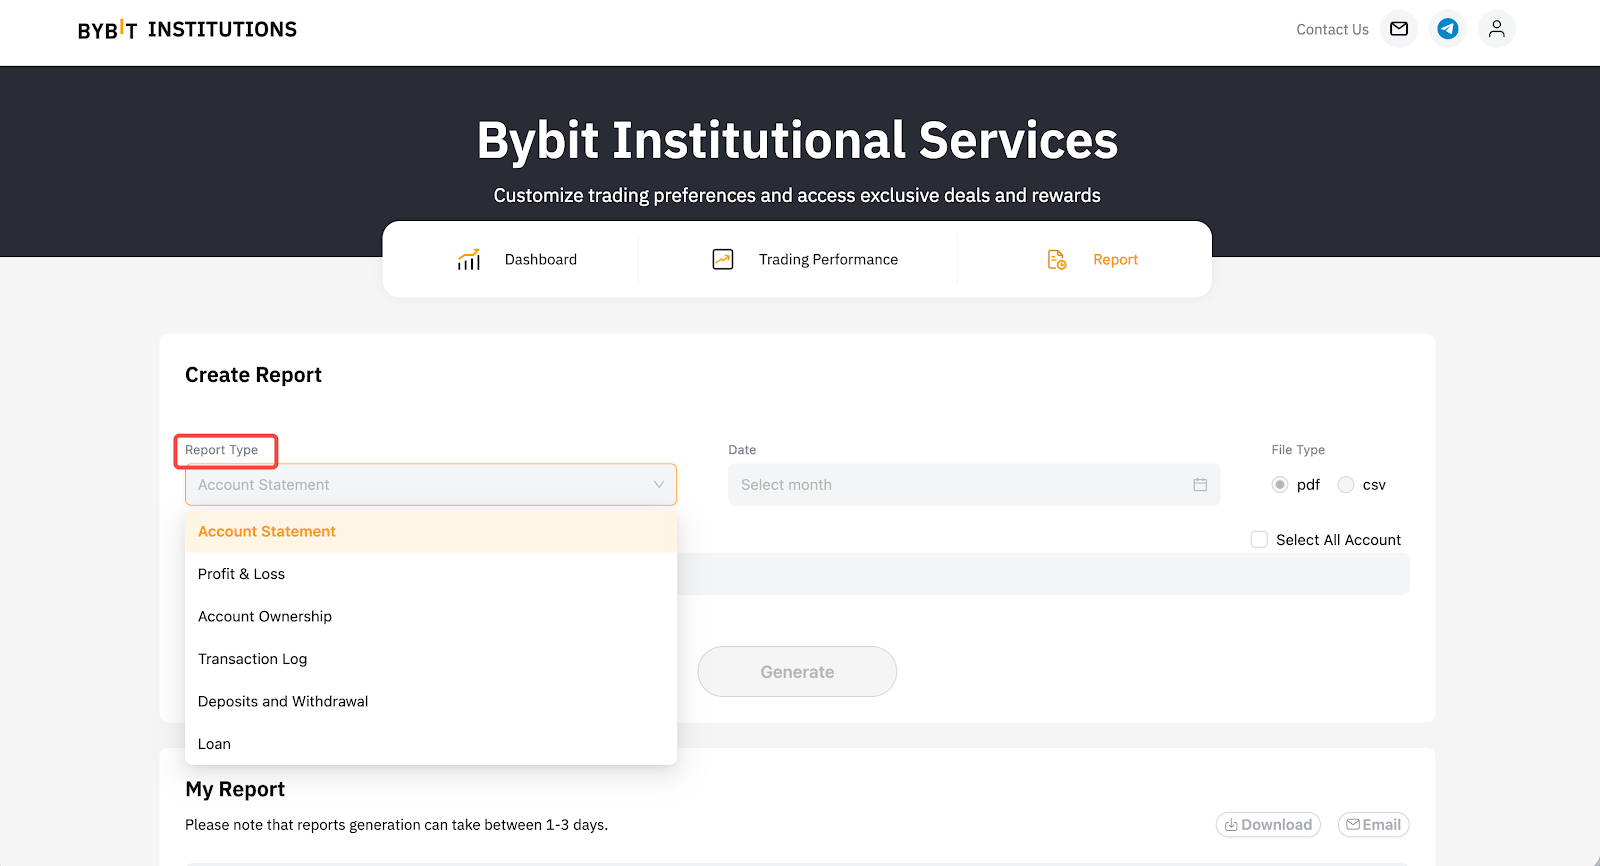Image resolution: width=1600 pixels, height=866 pixels.
Task: Collapse the Report Type dropdown chevron
Action: pos(659,485)
